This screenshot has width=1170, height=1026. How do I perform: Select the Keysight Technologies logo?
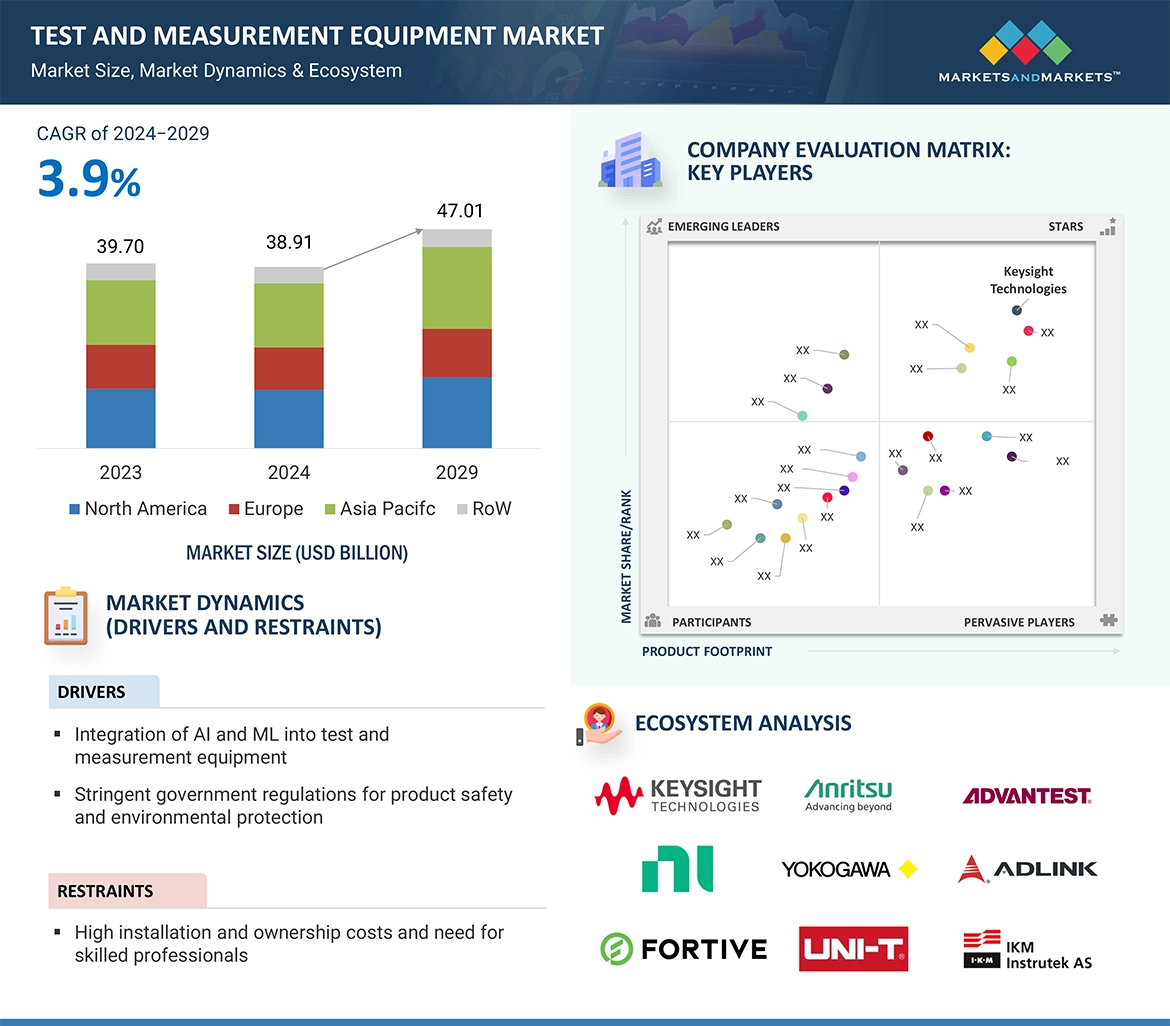point(678,795)
